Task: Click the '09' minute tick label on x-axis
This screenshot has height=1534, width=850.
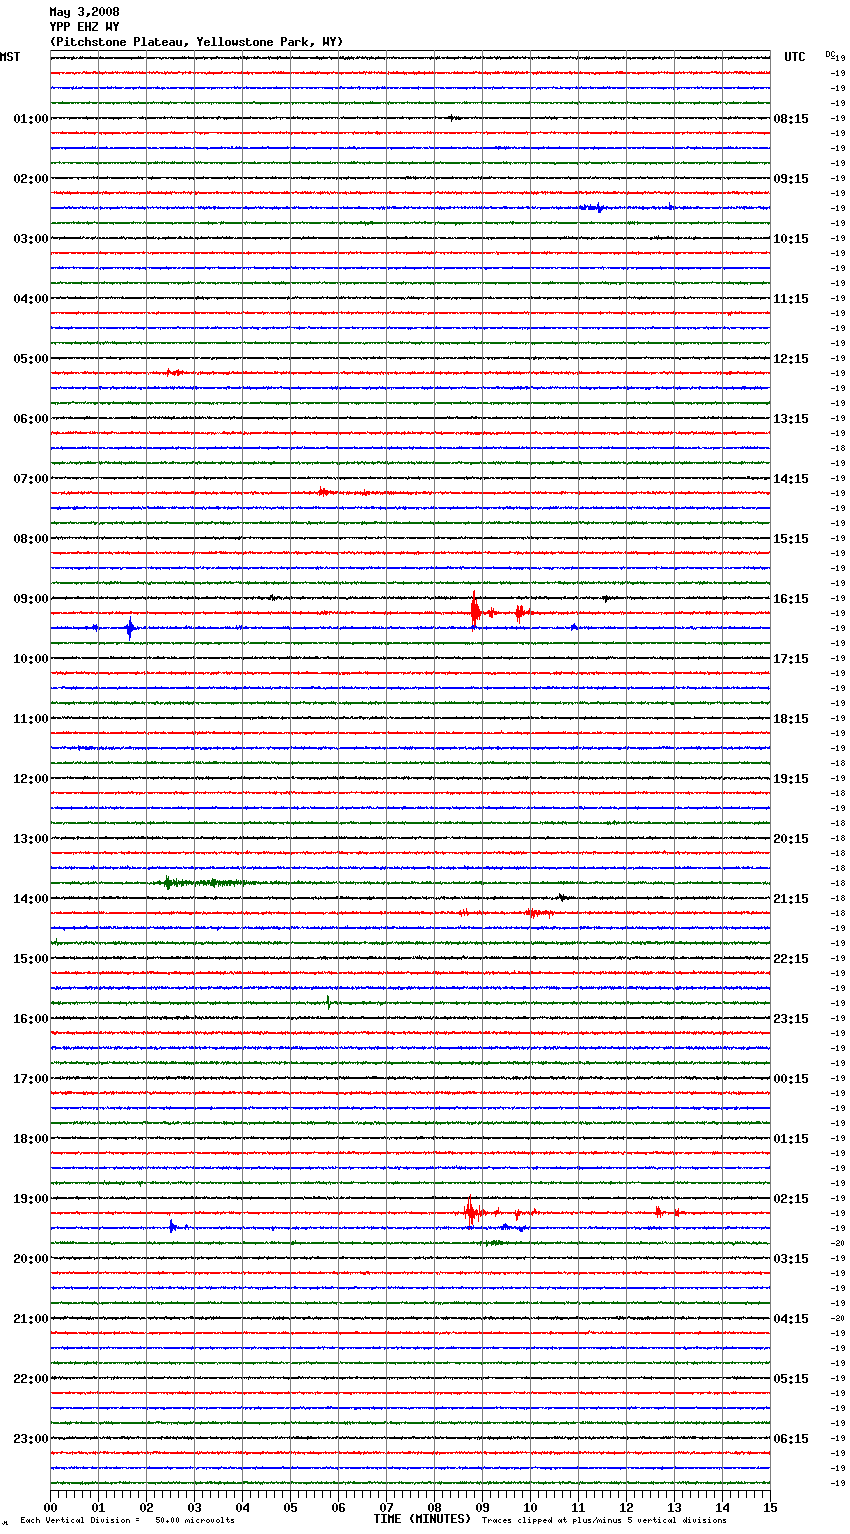Action: pyautogui.click(x=482, y=1507)
